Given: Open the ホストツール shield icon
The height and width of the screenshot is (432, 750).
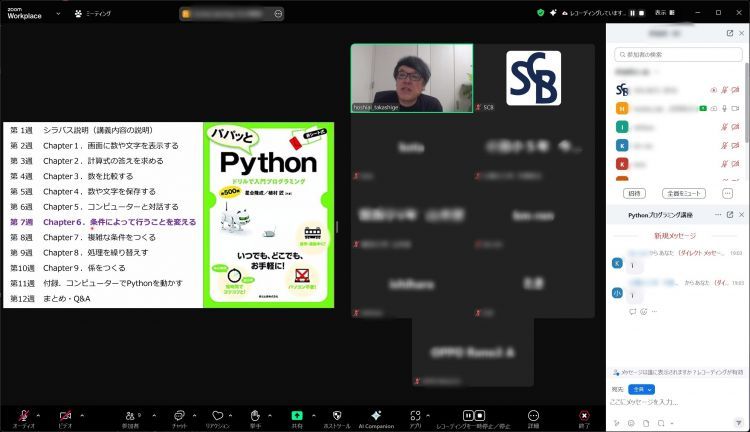Looking at the screenshot, I should [x=336, y=415].
